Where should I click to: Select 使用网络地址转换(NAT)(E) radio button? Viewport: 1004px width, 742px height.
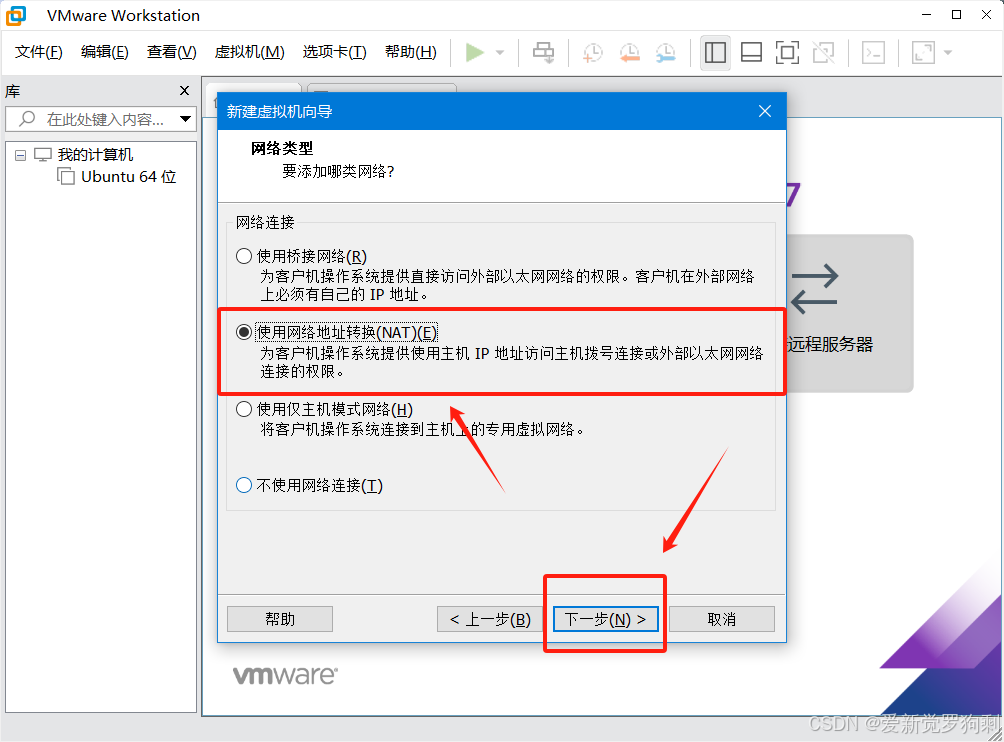[243, 332]
